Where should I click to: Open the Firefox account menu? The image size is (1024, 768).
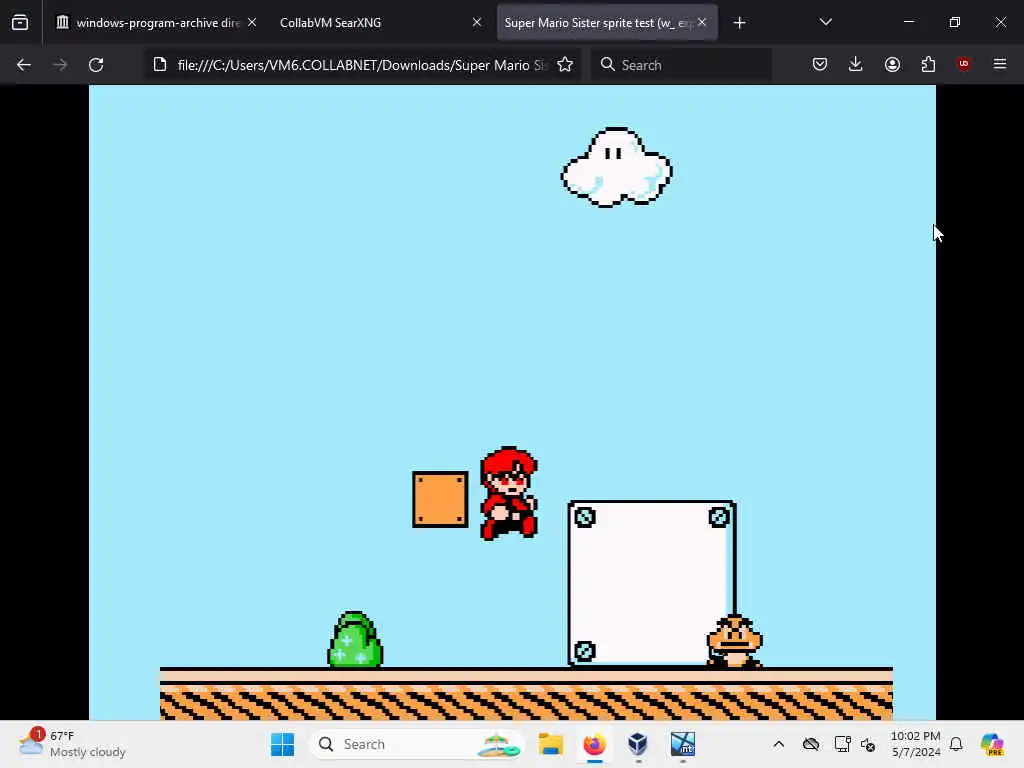pyautogui.click(x=892, y=65)
